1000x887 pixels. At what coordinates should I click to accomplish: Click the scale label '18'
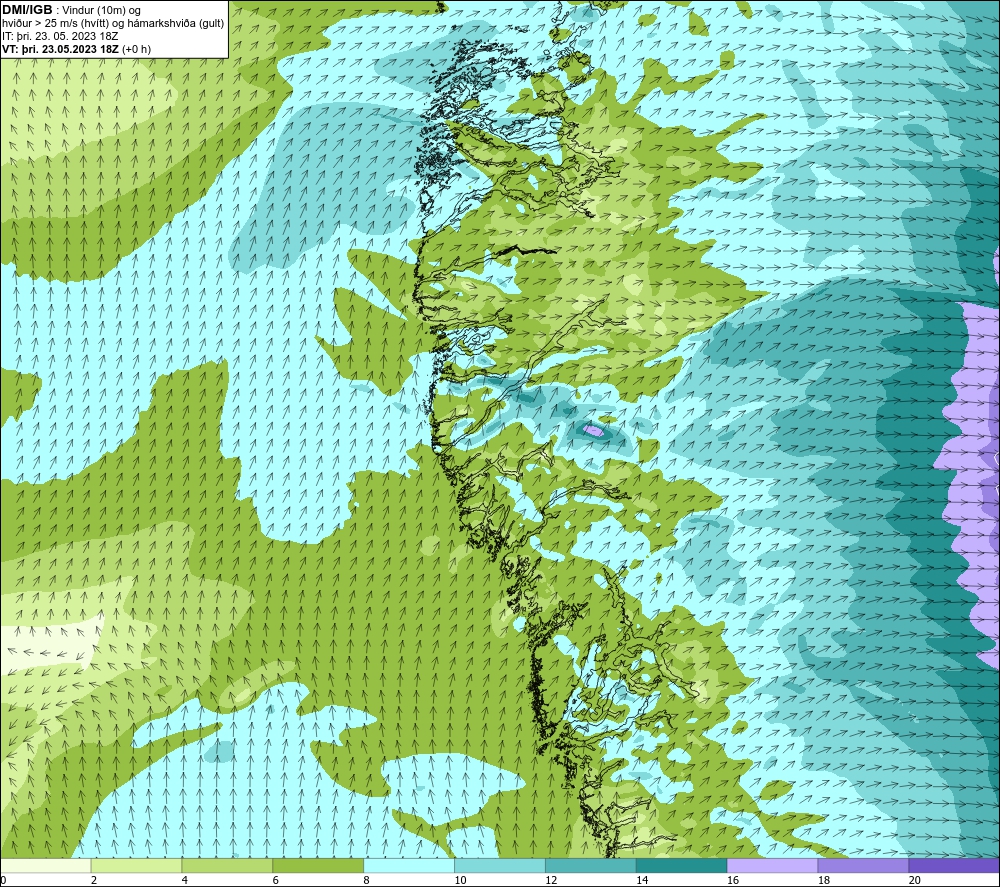823,880
